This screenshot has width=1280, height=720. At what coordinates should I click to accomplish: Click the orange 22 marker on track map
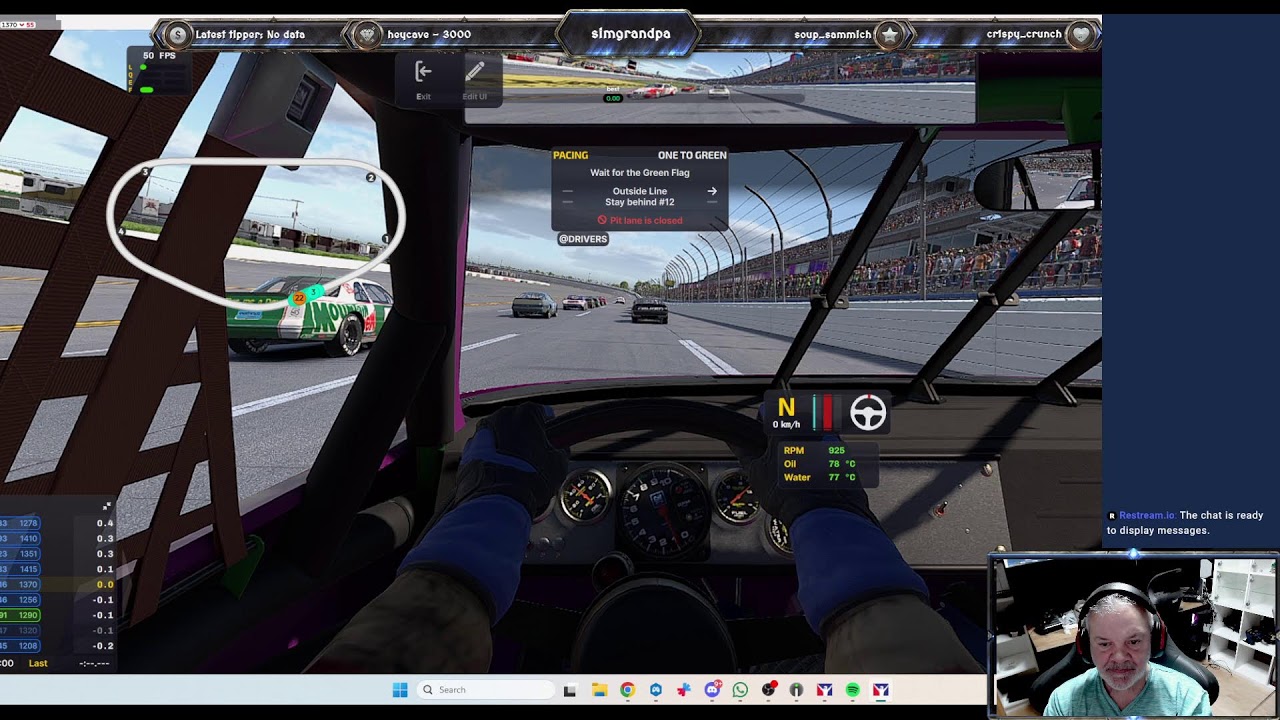coord(298,298)
